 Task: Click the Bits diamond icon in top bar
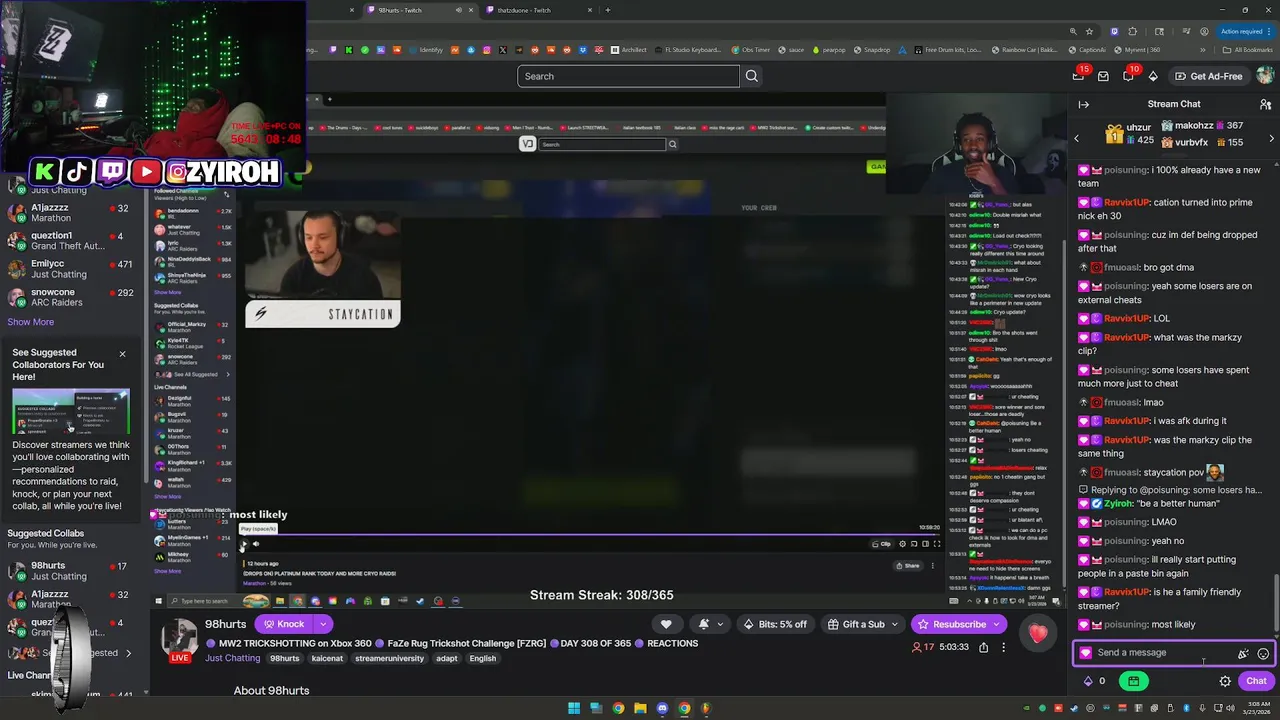1153,76
